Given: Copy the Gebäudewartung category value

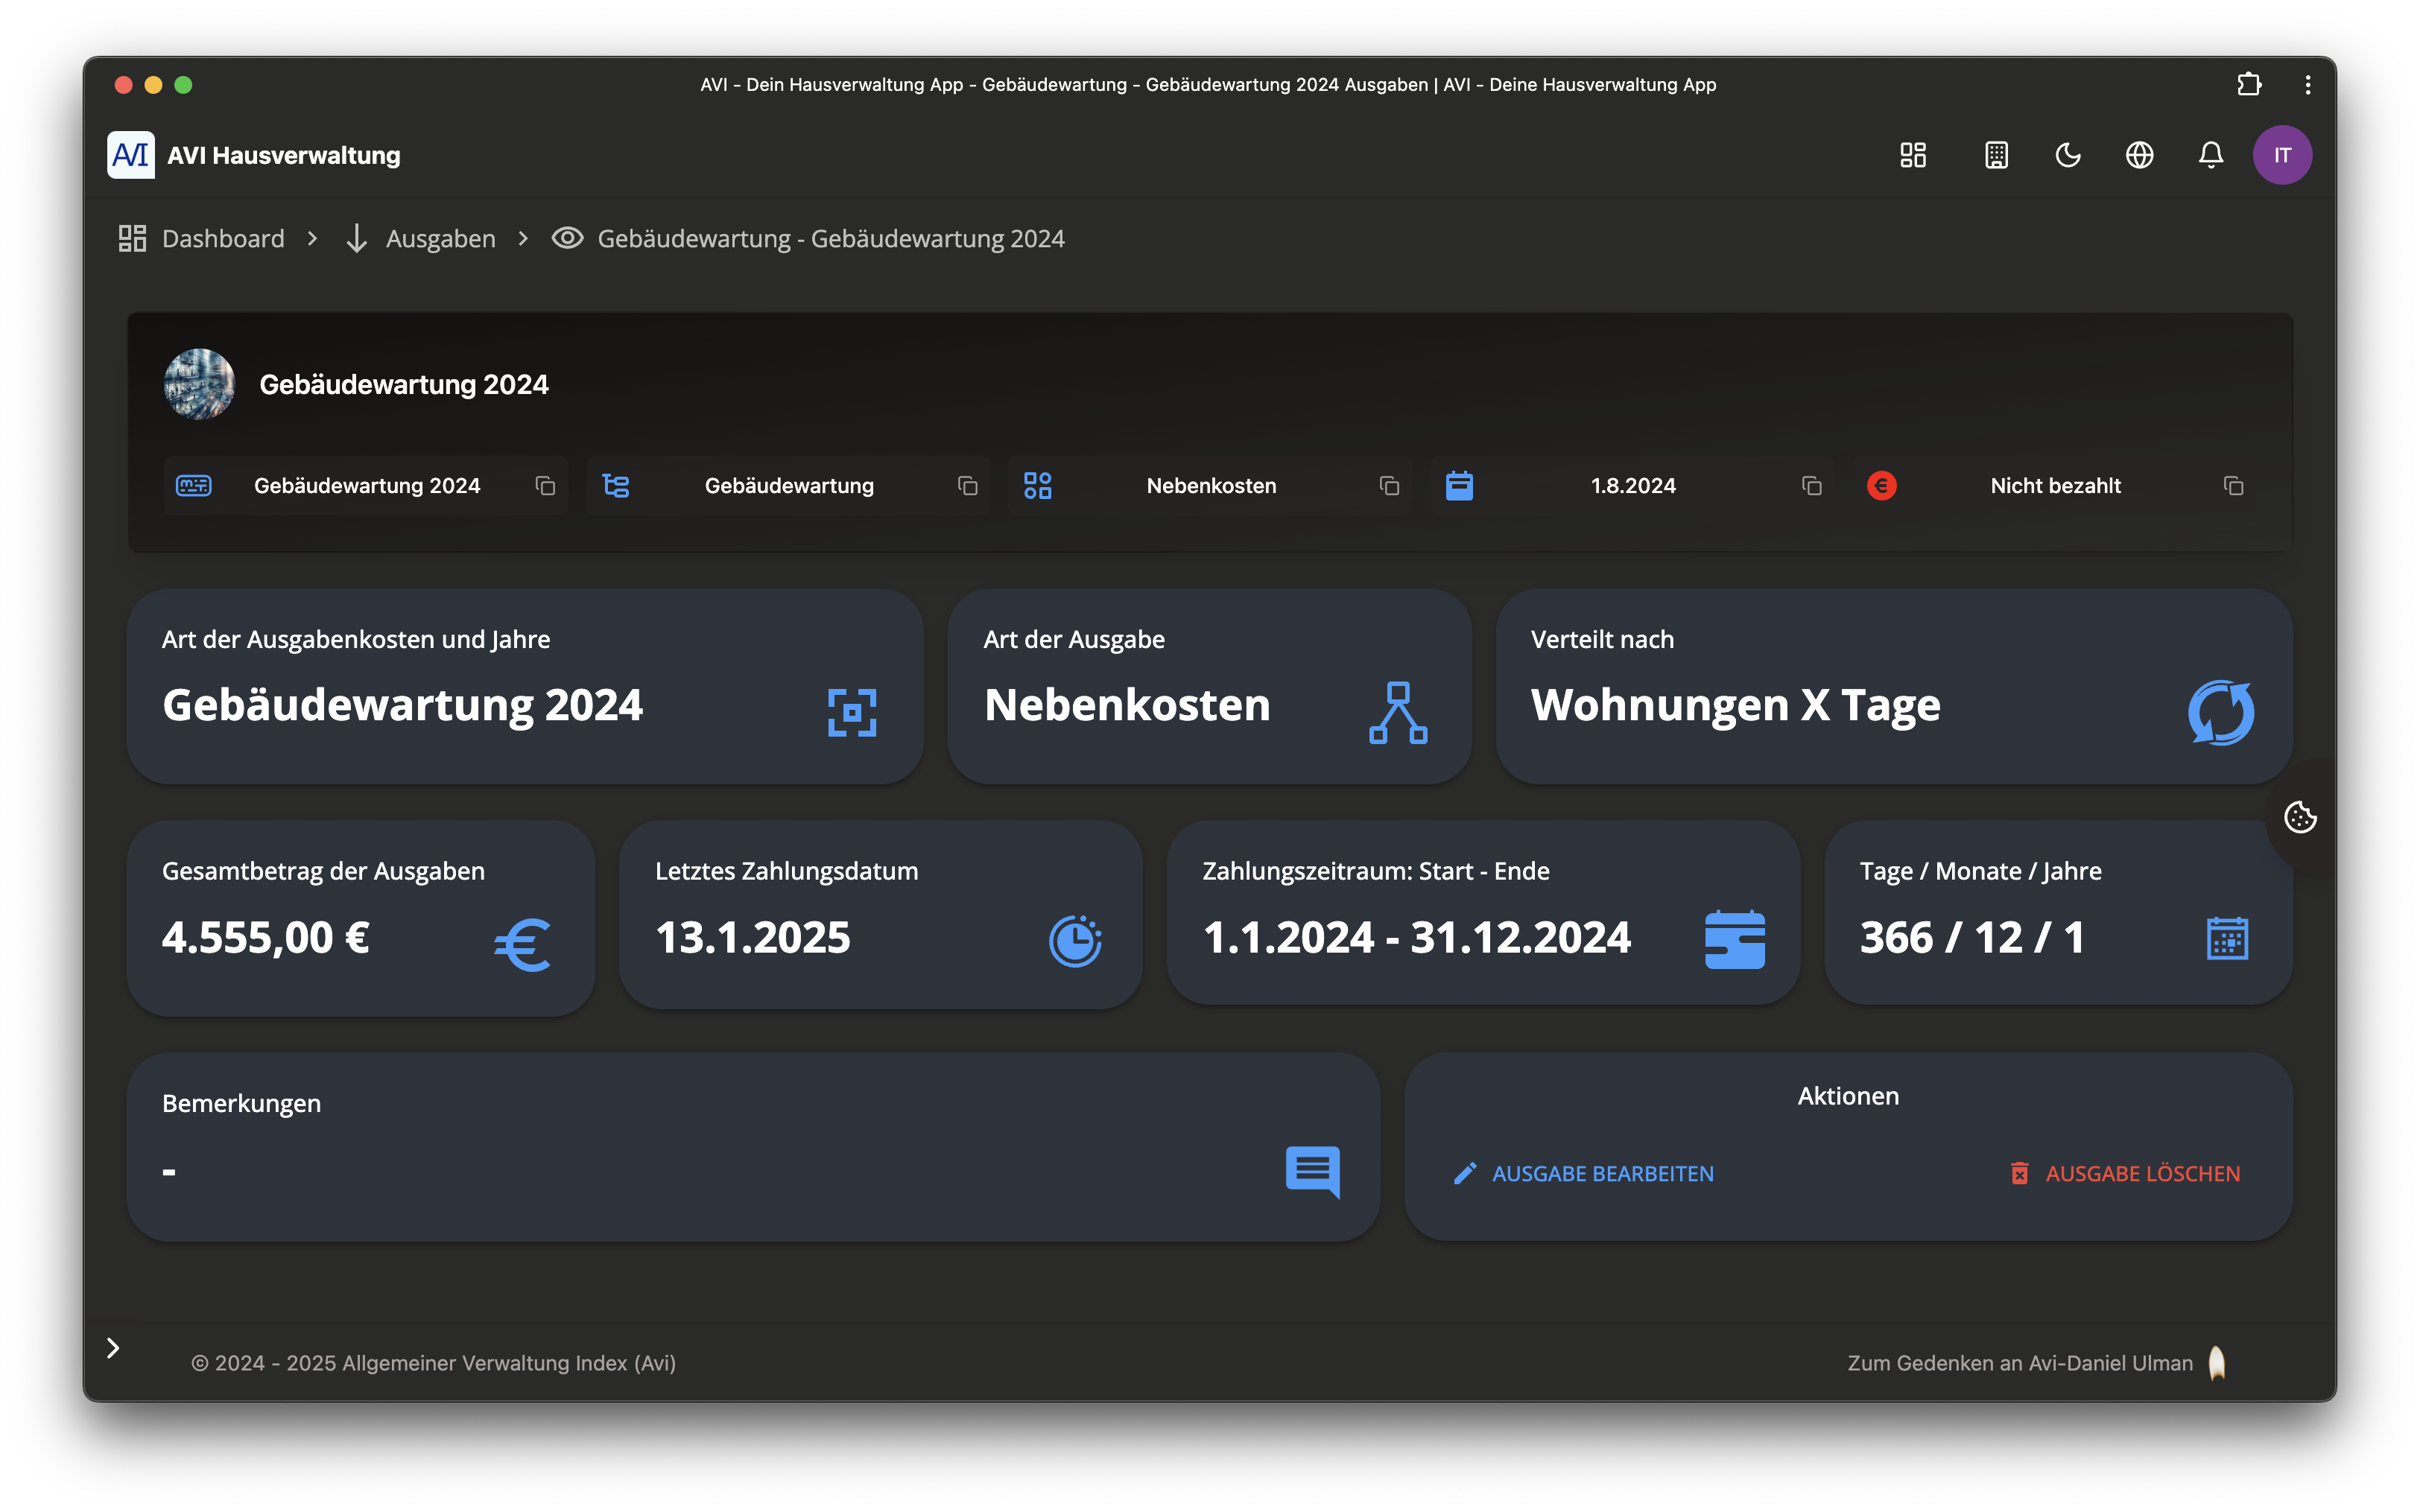Looking at the screenshot, I should click(x=967, y=486).
